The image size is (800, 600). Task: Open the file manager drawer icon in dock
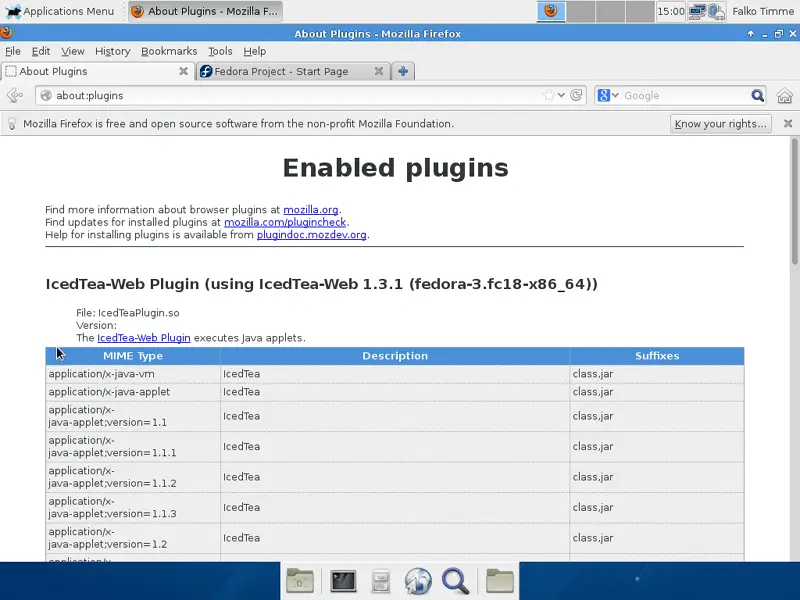pos(380,581)
